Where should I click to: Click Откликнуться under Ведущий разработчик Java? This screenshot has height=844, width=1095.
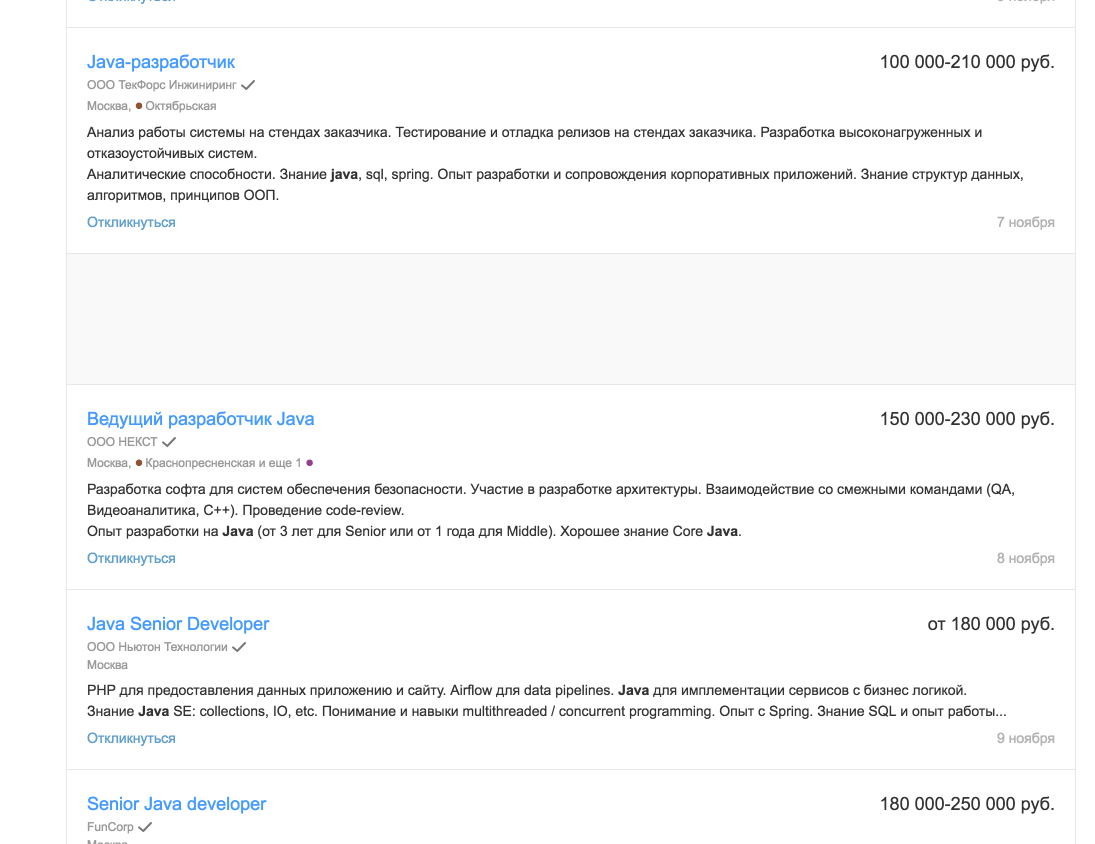(x=131, y=558)
